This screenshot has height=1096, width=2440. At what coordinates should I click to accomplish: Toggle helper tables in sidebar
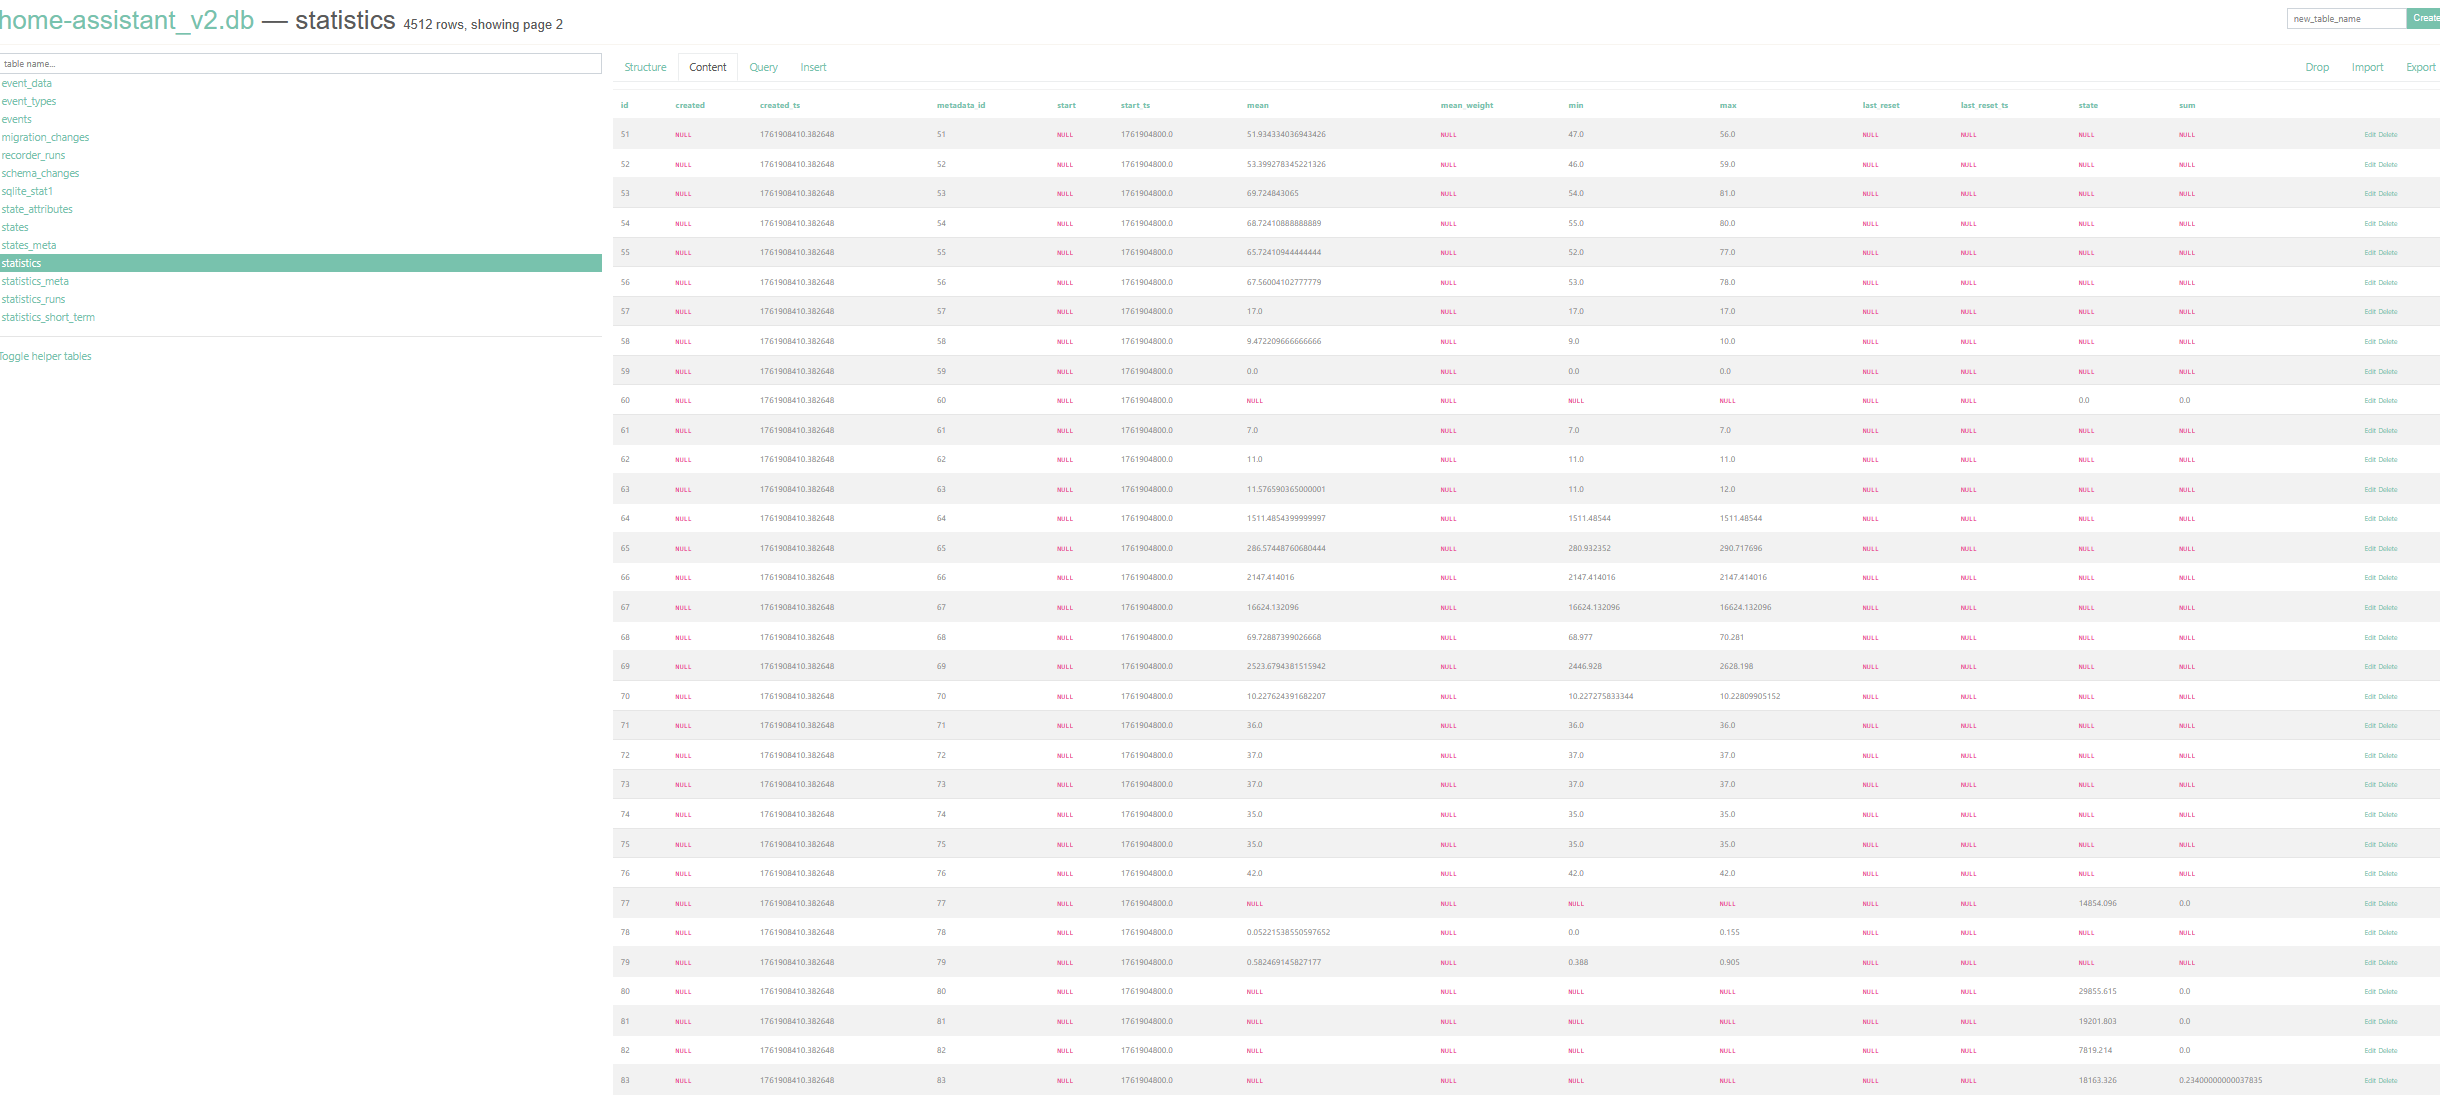coord(46,356)
